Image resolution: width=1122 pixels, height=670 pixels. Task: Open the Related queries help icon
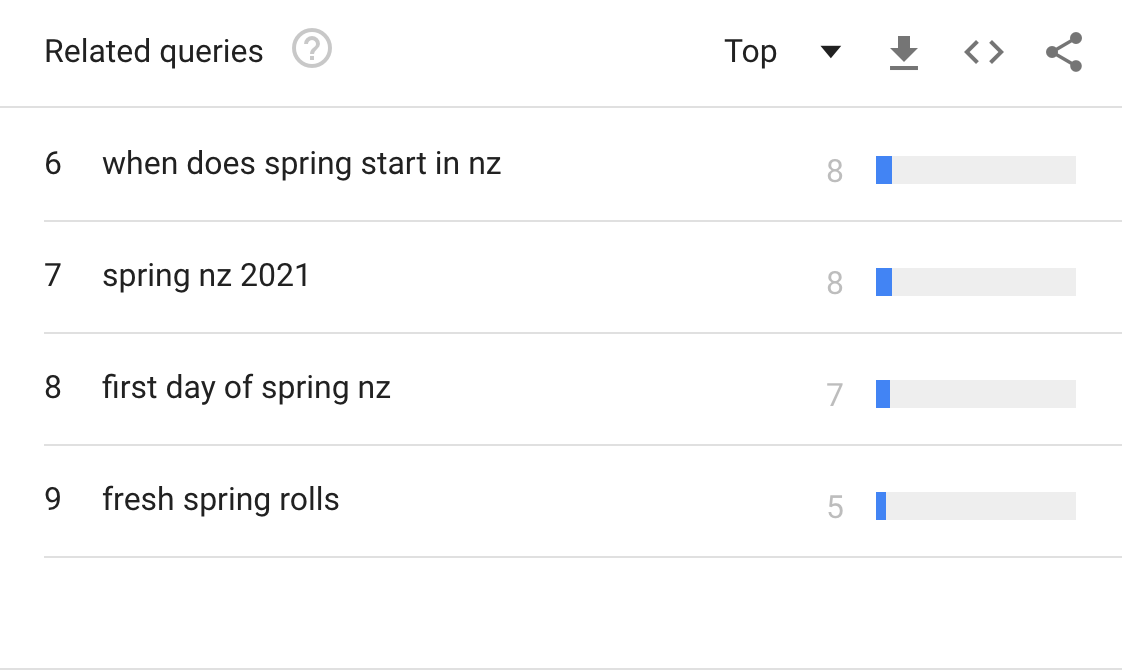pos(312,49)
